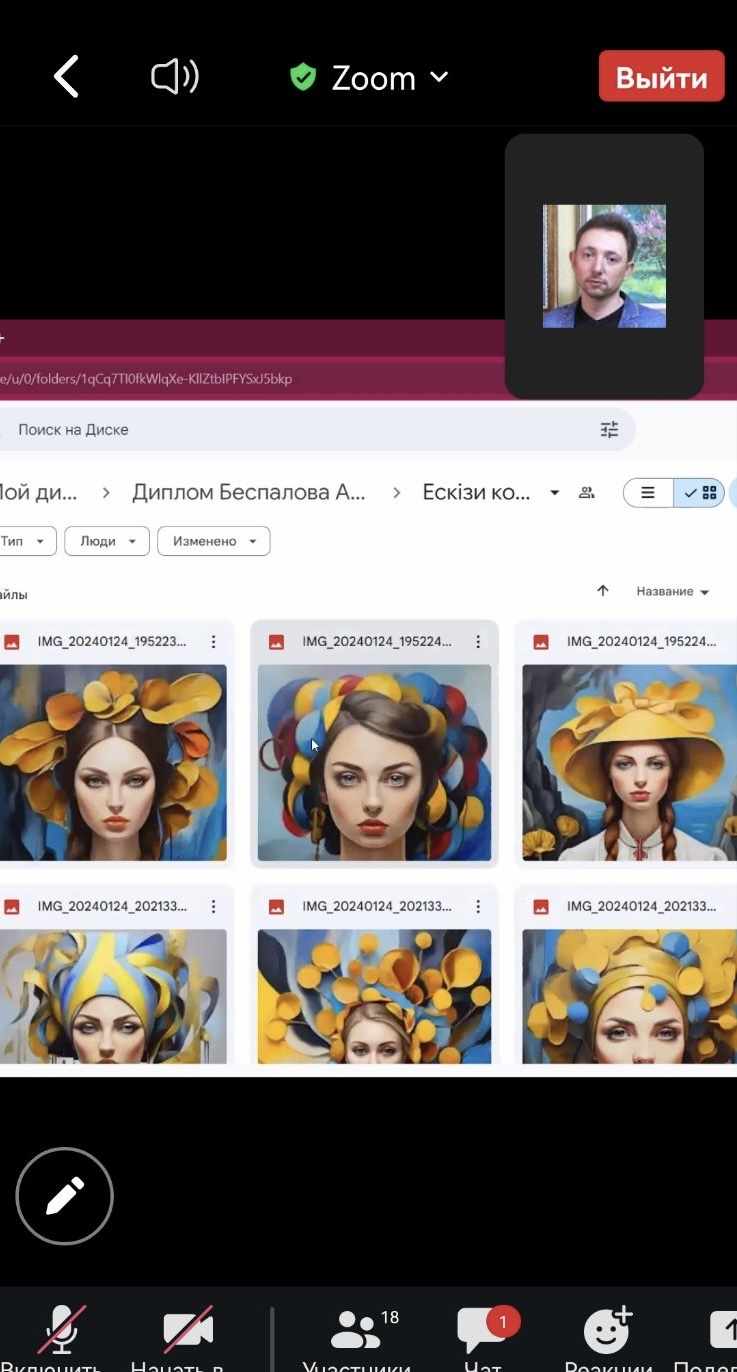Click the Поиск на Диске search field
Screen dimensions: 737x1372
(300, 430)
